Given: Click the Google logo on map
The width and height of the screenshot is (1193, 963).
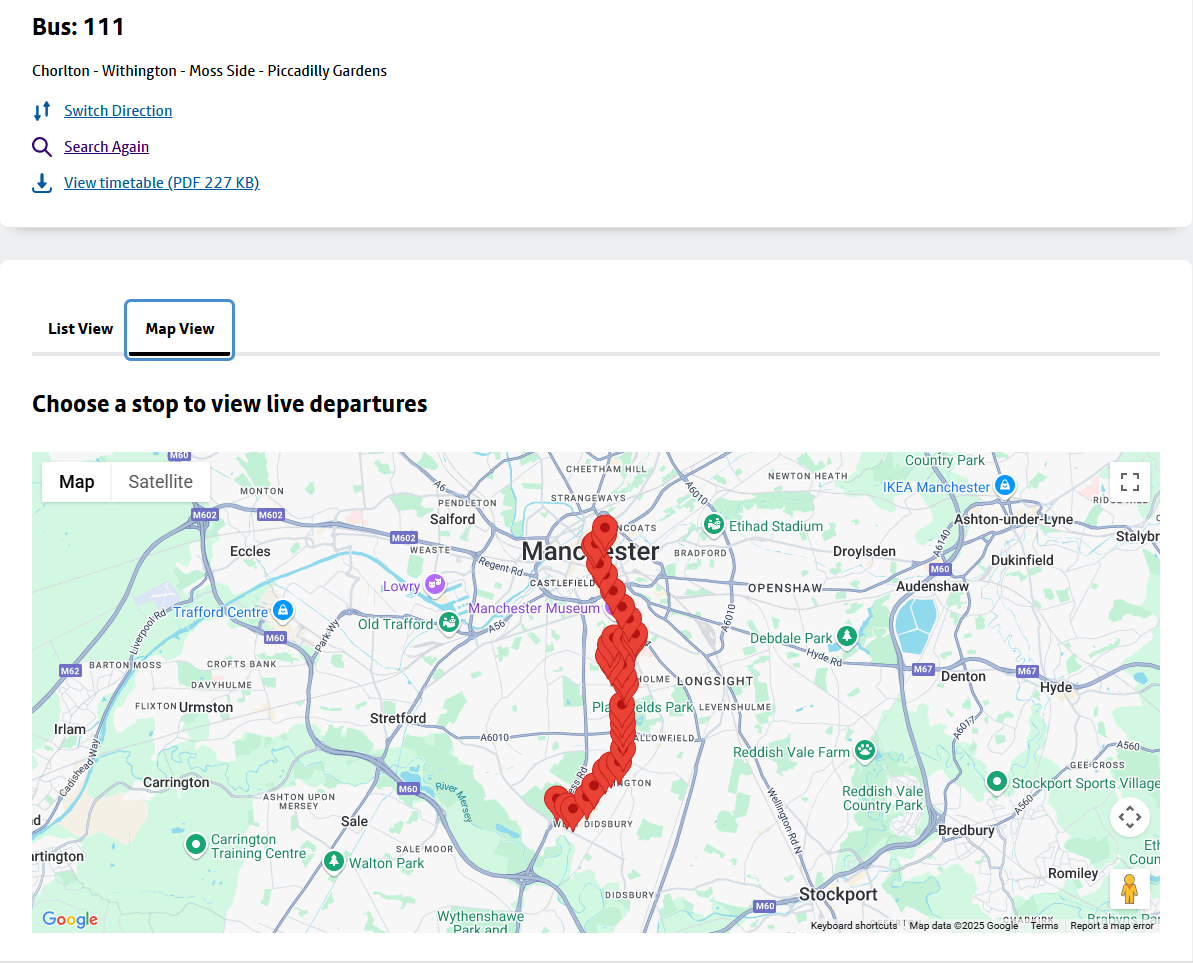Looking at the screenshot, I should (x=70, y=919).
